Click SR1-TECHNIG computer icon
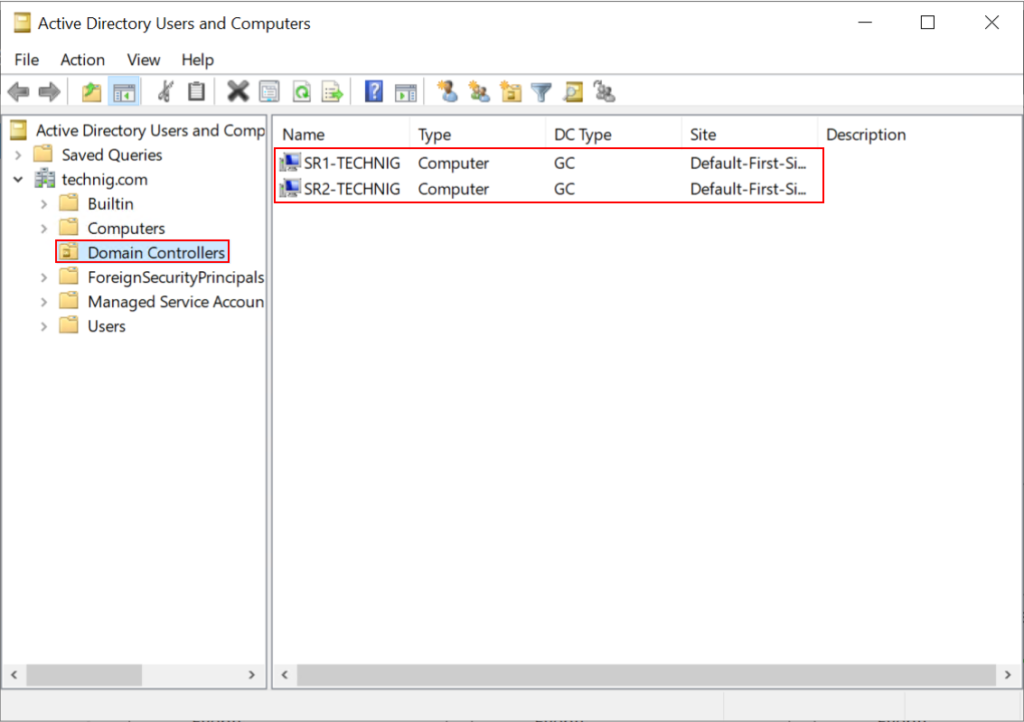Image resolution: width=1024 pixels, height=722 pixels. pyautogui.click(x=289, y=163)
